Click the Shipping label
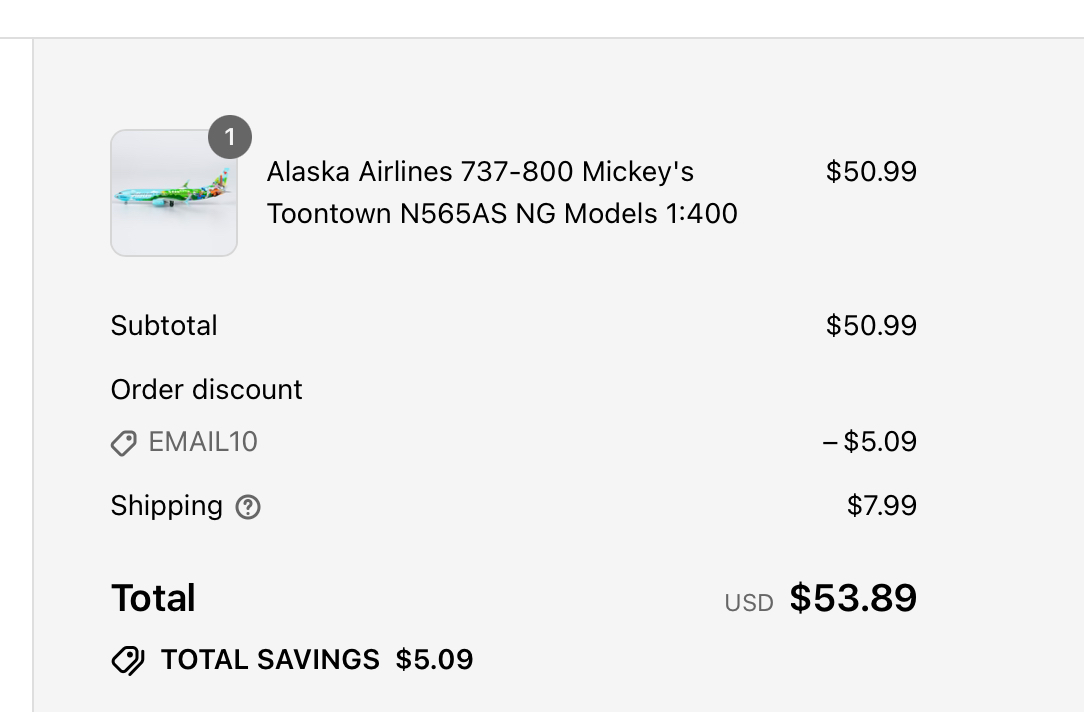Viewport: 1084px width, 712px height. click(x=167, y=506)
